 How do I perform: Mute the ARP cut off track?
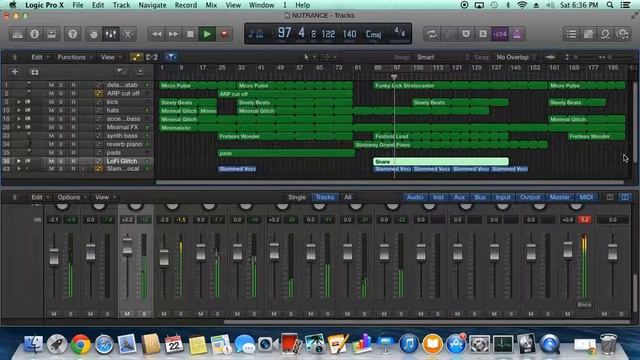[x=51, y=93]
